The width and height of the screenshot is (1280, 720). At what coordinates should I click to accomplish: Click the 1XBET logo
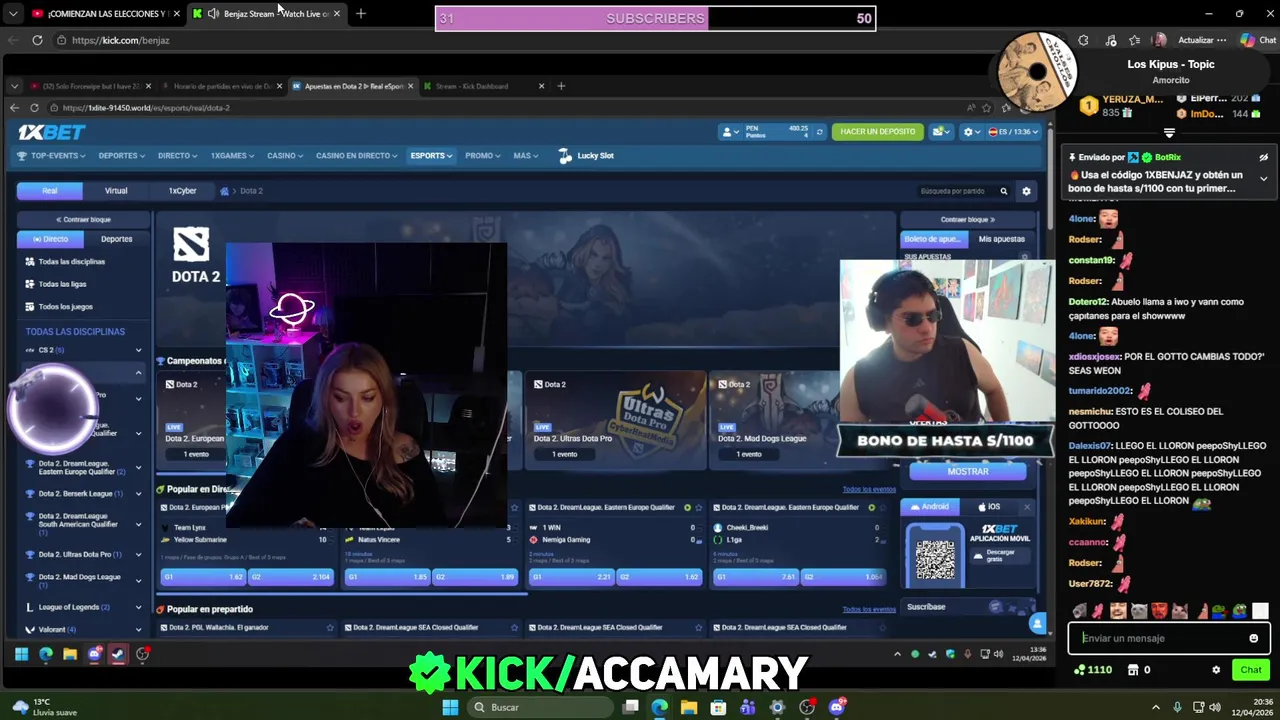coord(51,132)
